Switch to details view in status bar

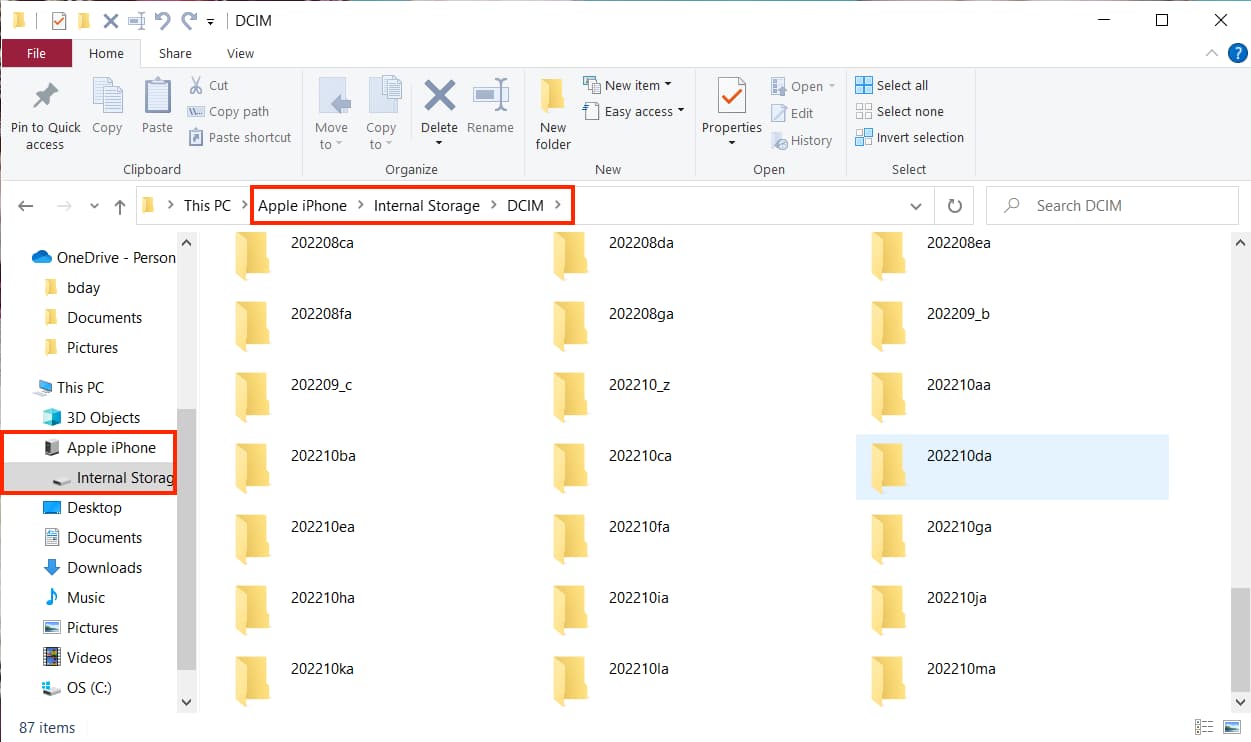click(x=1203, y=727)
